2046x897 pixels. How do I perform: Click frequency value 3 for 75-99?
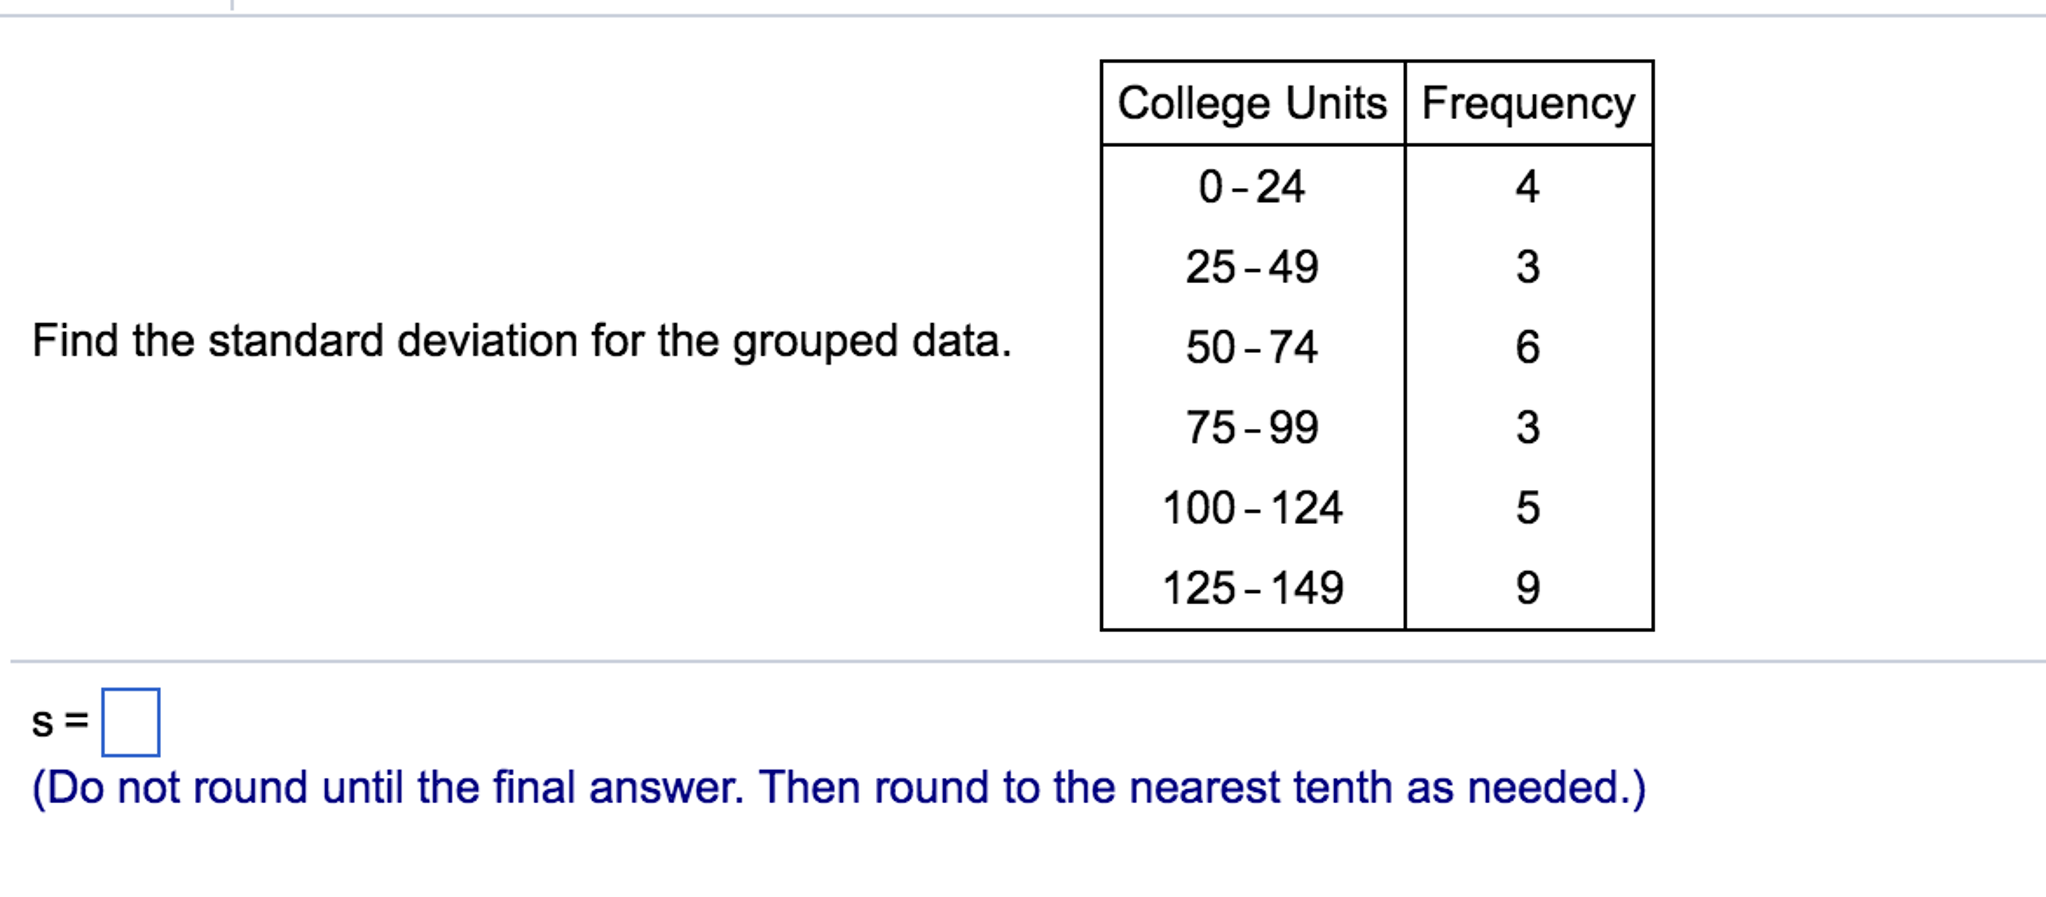tap(1527, 427)
